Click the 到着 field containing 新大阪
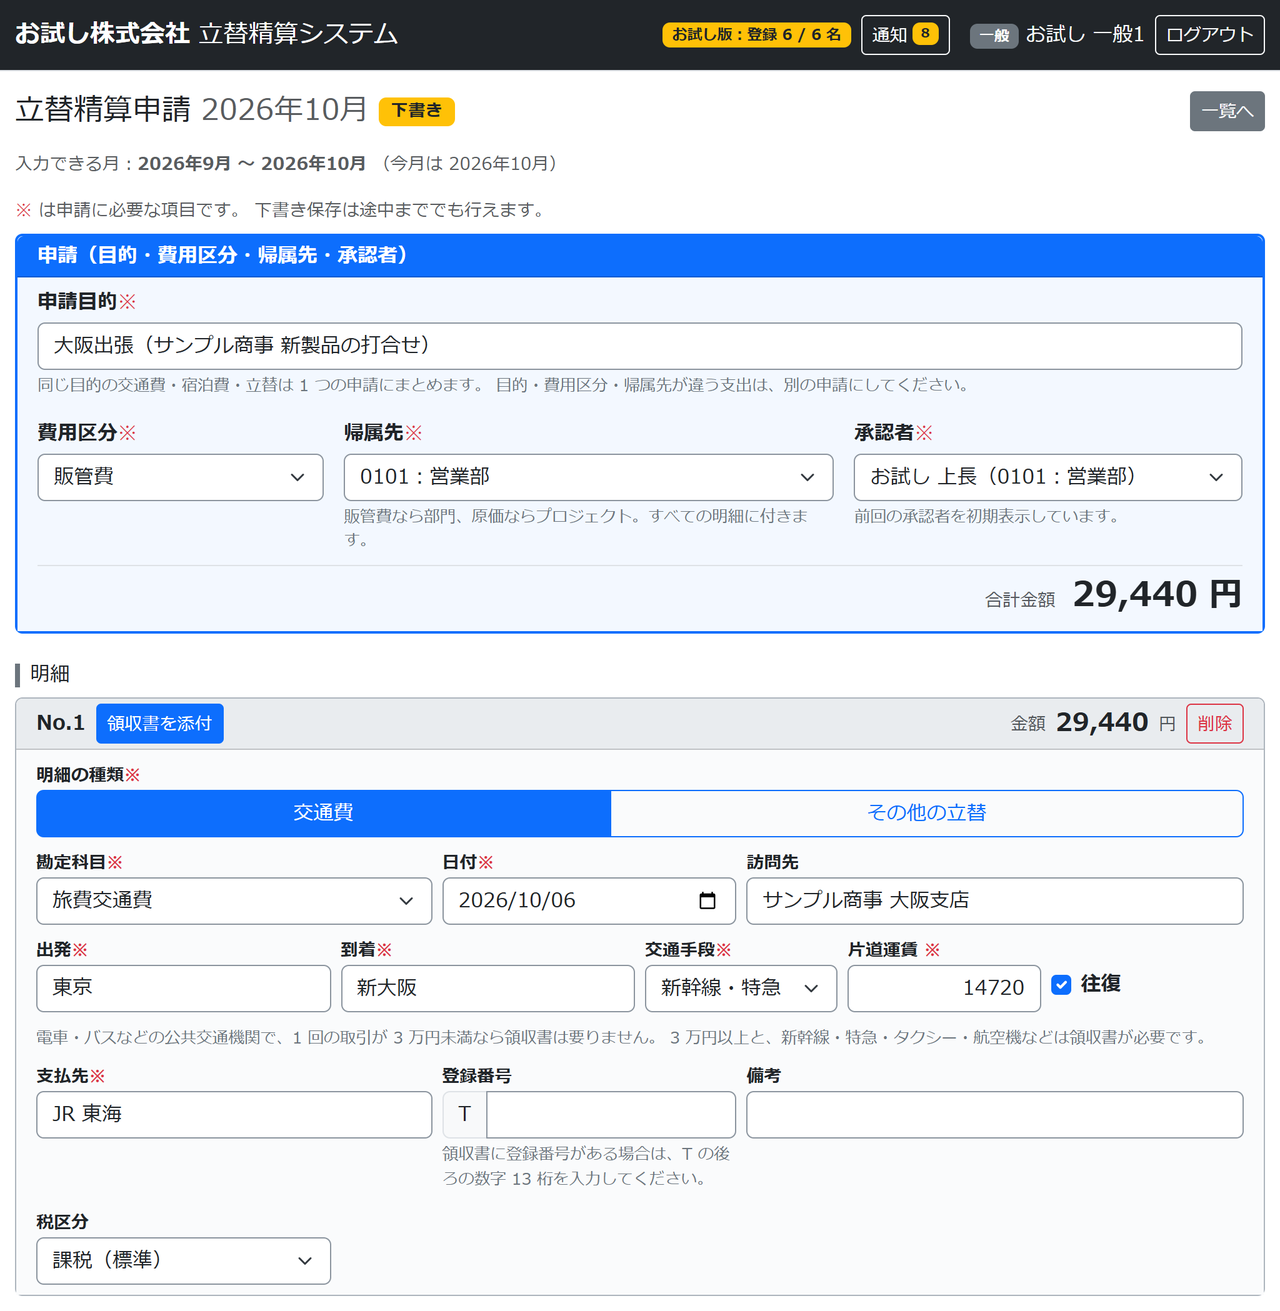Image resolution: width=1280 pixels, height=1311 pixels. (488, 988)
